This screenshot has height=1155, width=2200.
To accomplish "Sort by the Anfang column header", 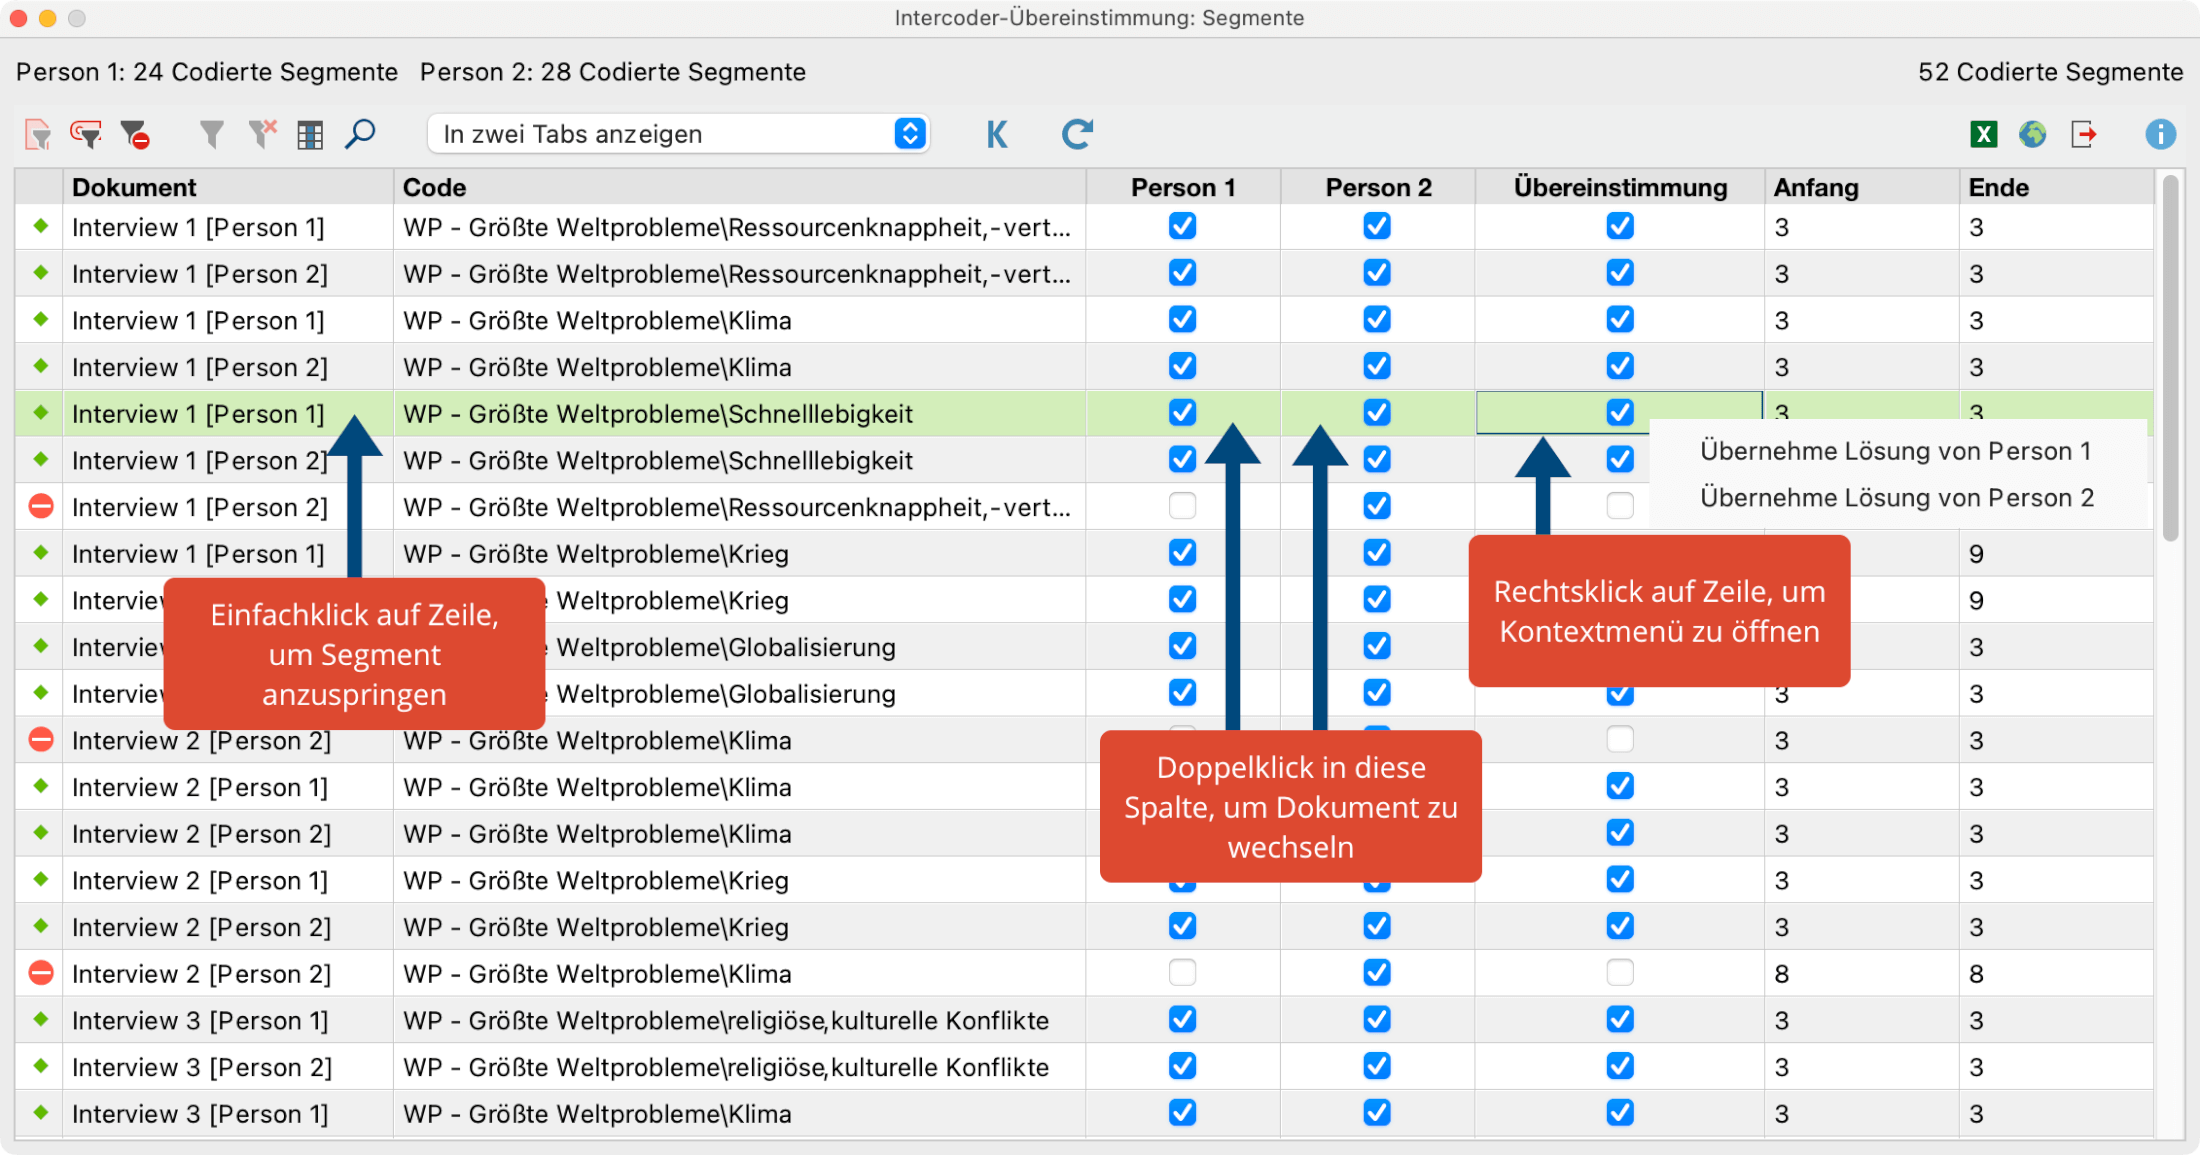I will (1861, 187).
